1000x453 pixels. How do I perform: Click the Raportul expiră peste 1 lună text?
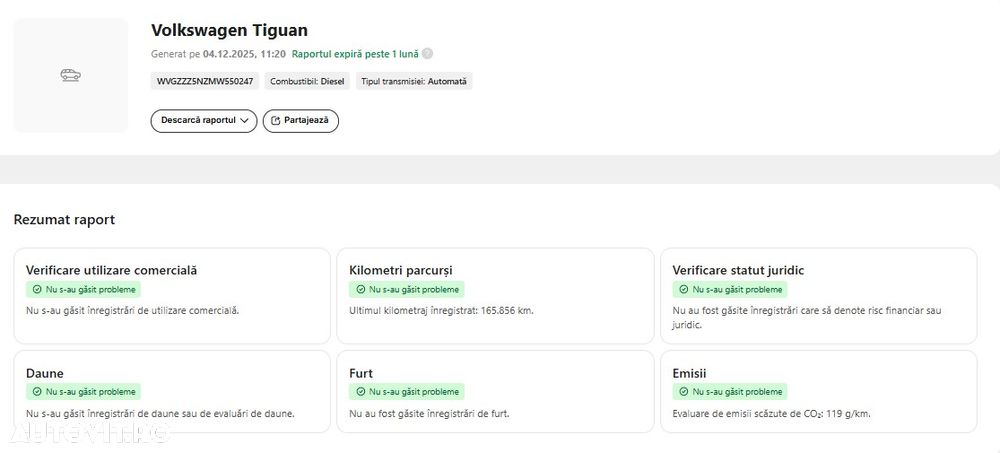point(355,54)
